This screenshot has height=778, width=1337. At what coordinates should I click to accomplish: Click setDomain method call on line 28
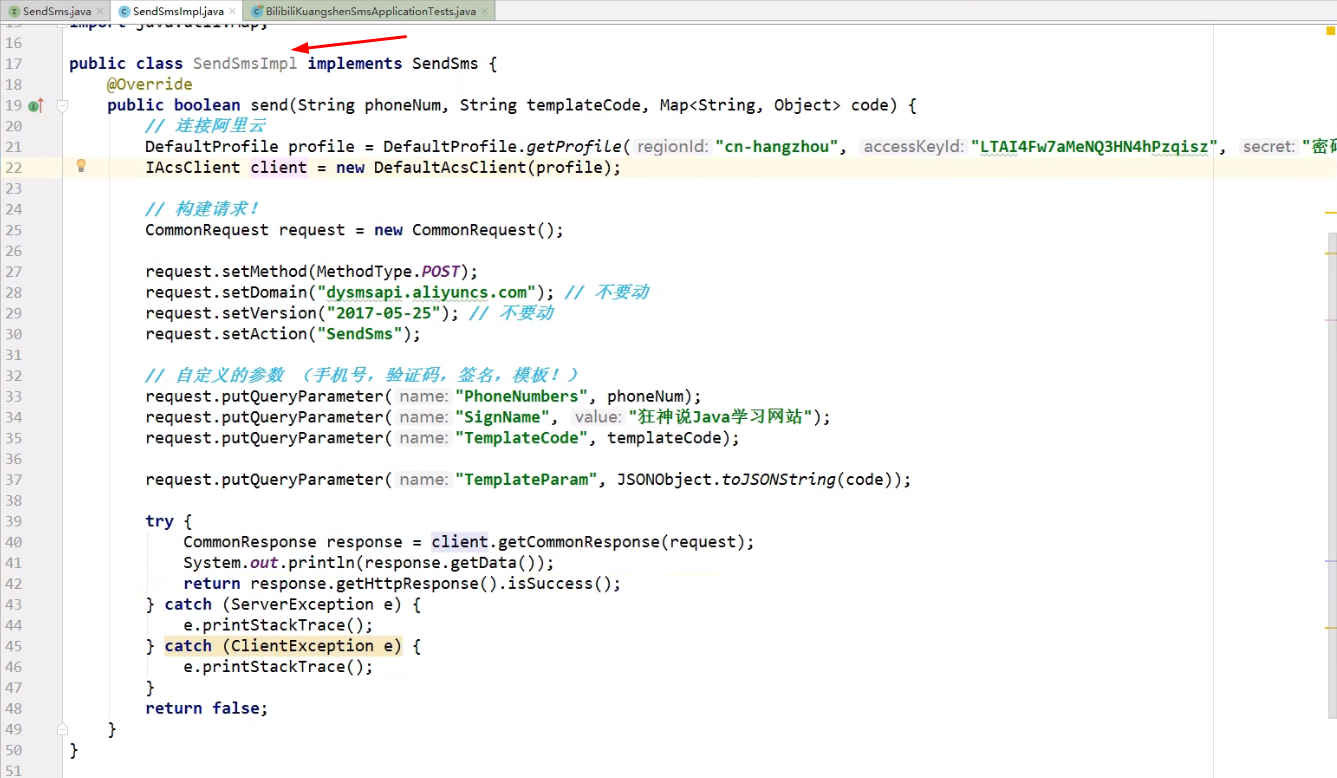coord(264,292)
